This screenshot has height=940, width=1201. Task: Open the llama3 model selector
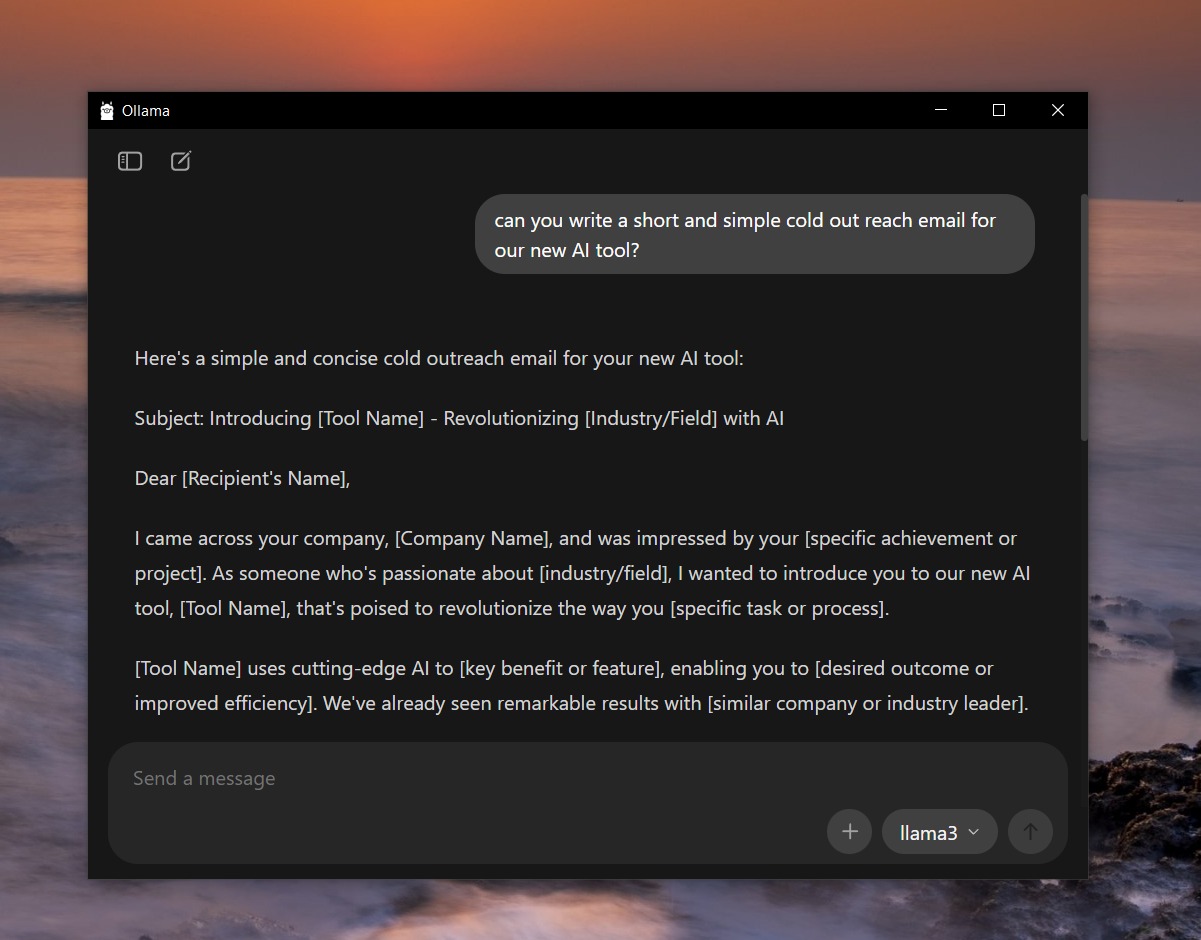click(x=940, y=831)
